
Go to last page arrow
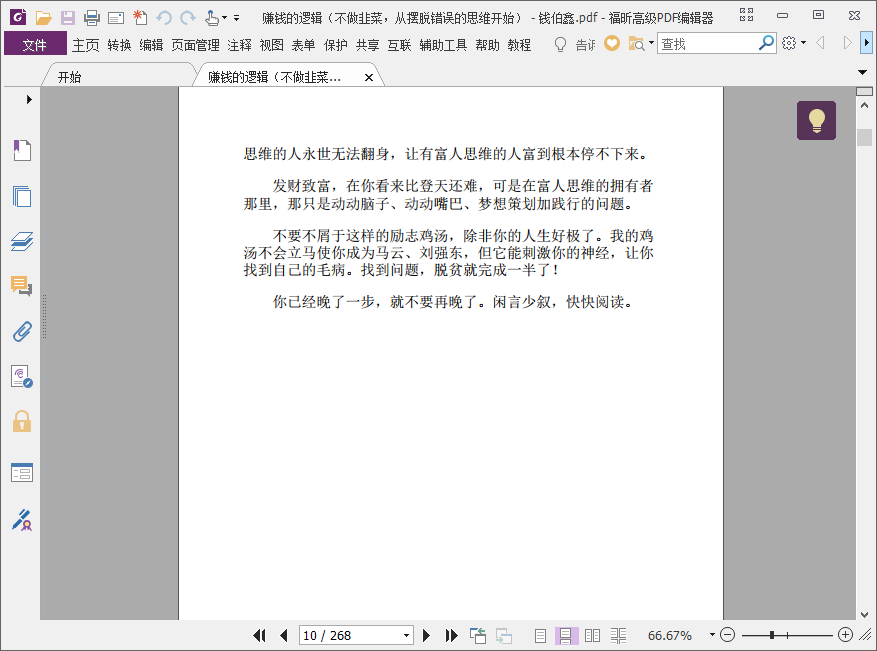pos(451,635)
